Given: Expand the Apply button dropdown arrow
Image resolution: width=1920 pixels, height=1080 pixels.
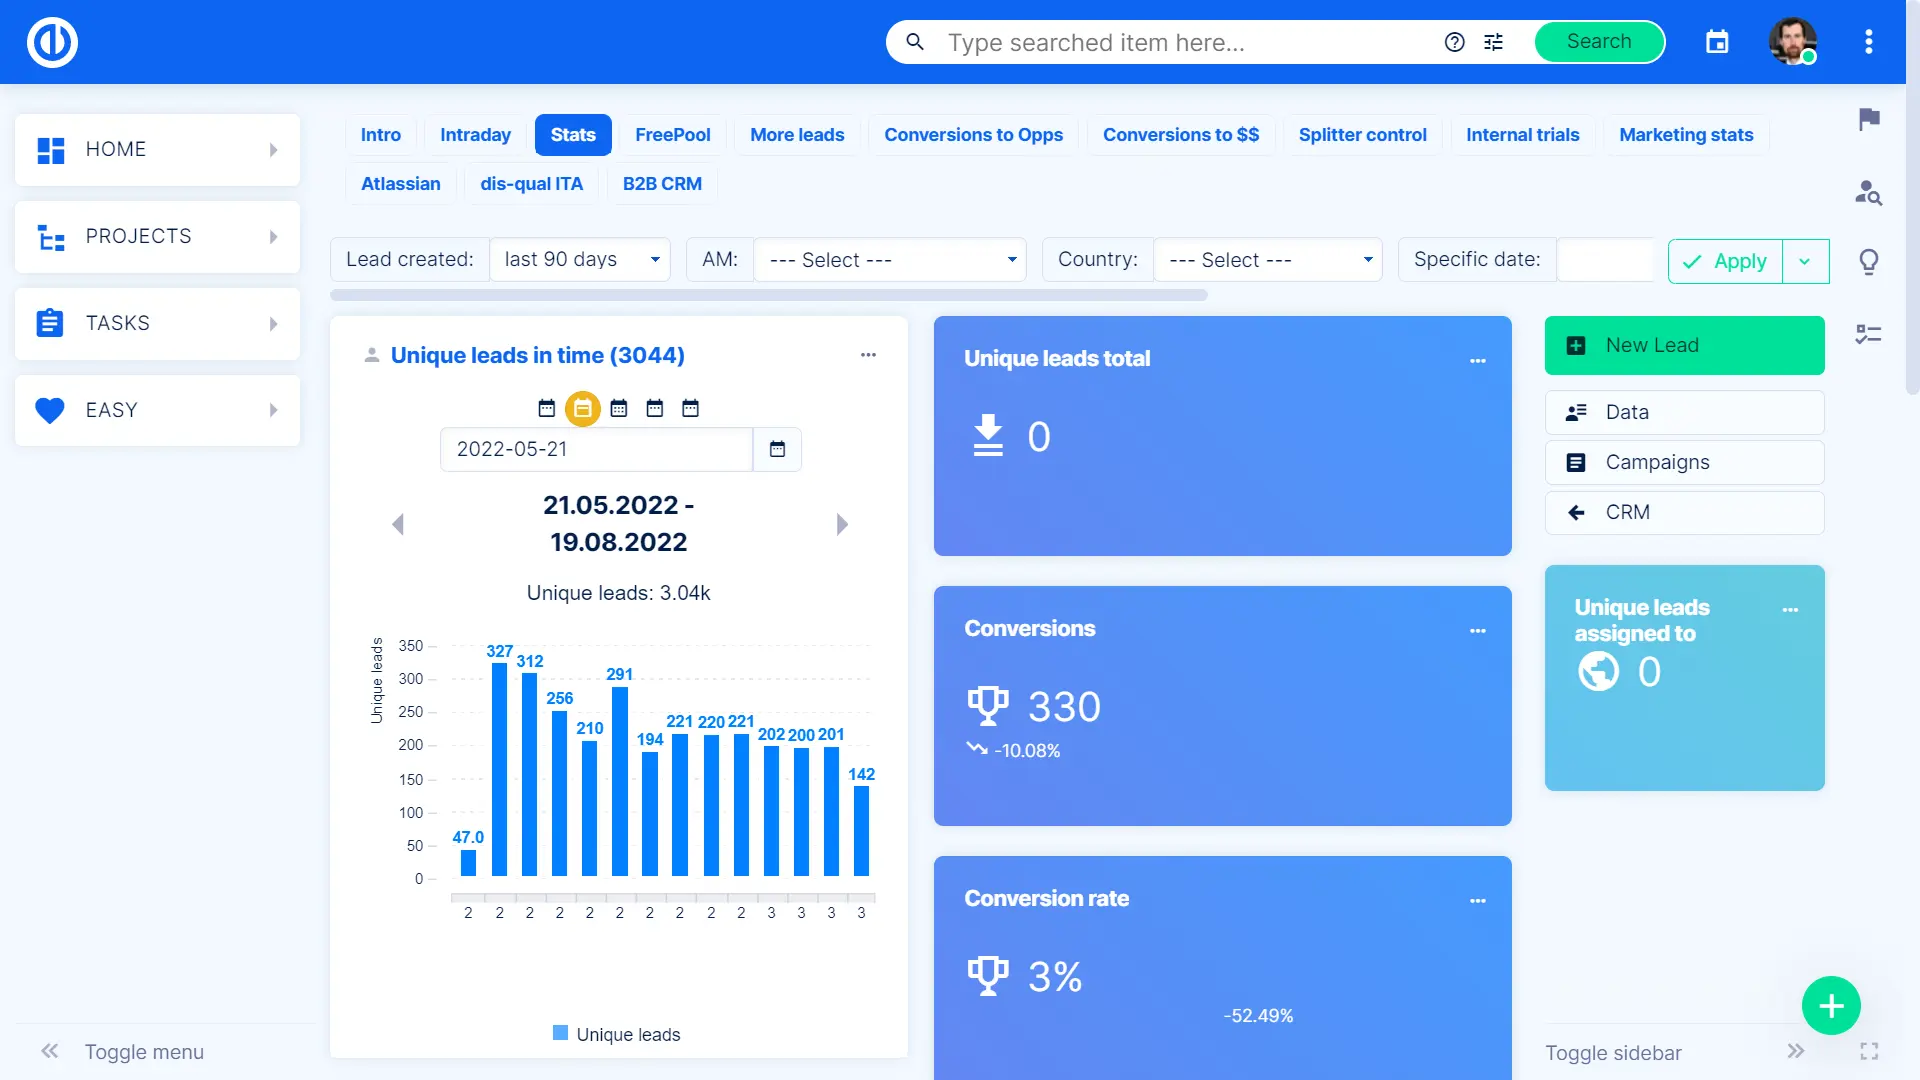Looking at the screenshot, I should (1805, 261).
